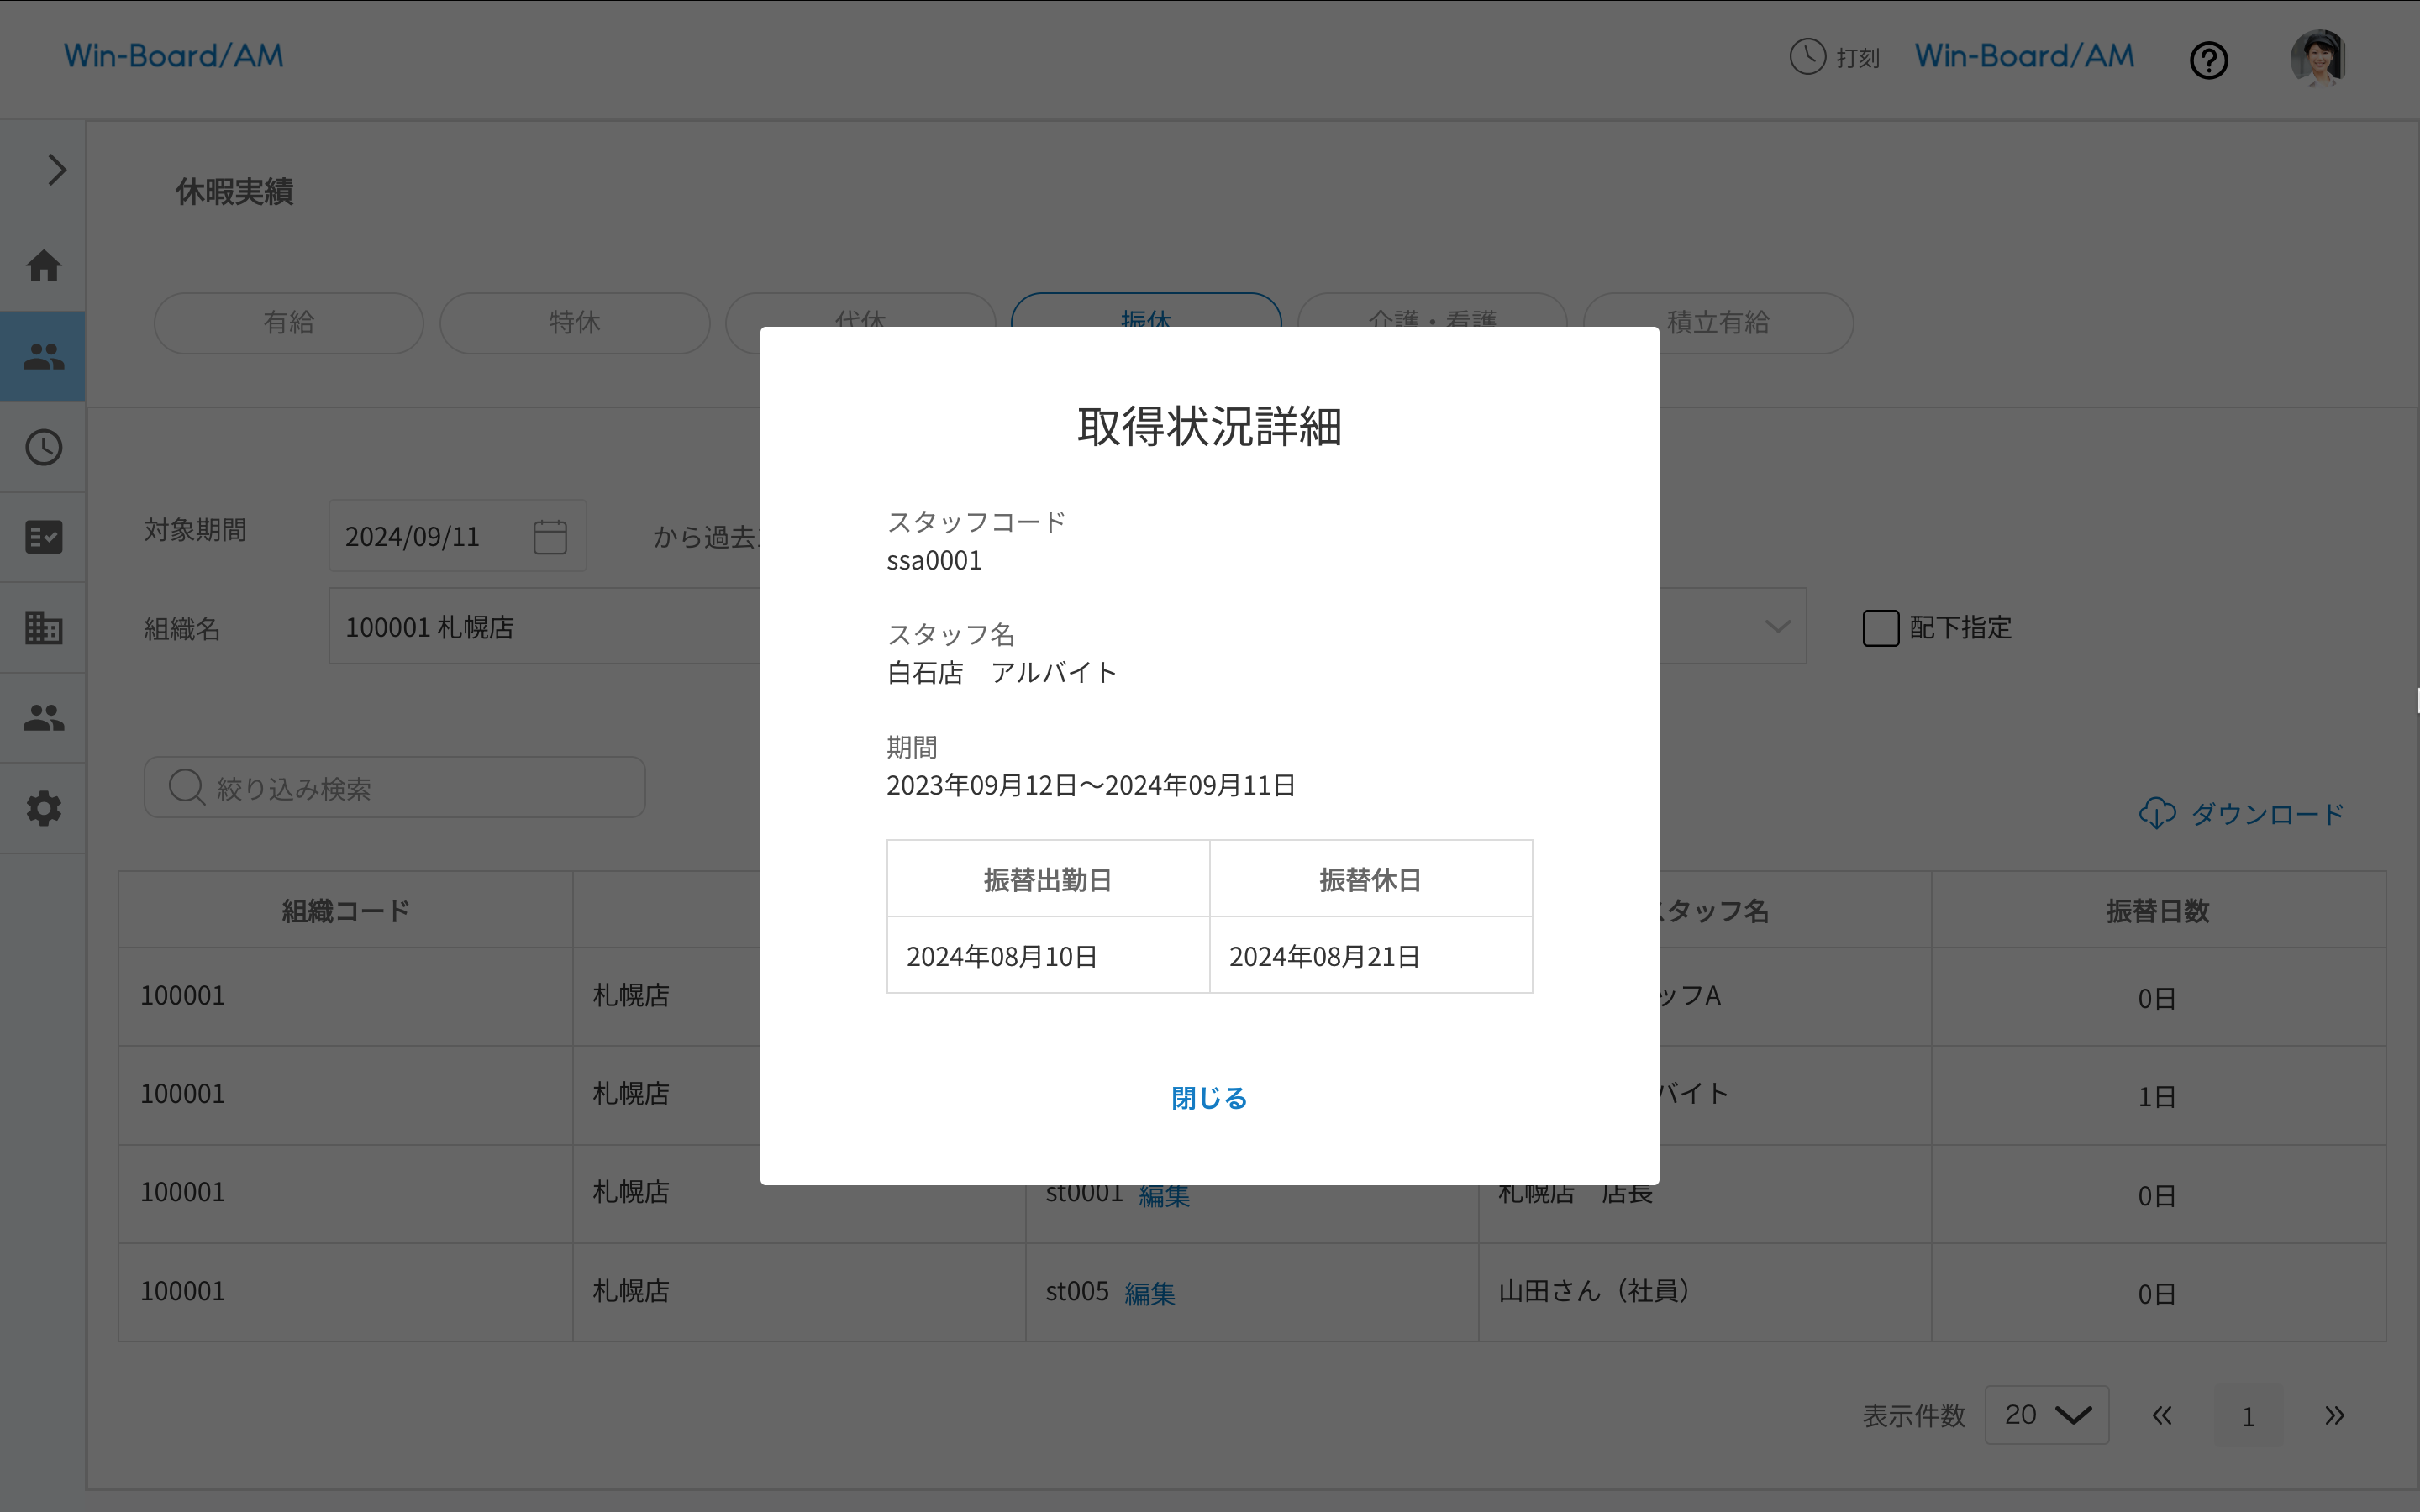Image resolution: width=2420 pixels, height=1512 pixels.
Task: Select the staff management sidebar icon
Action: [x=43, y=356]
